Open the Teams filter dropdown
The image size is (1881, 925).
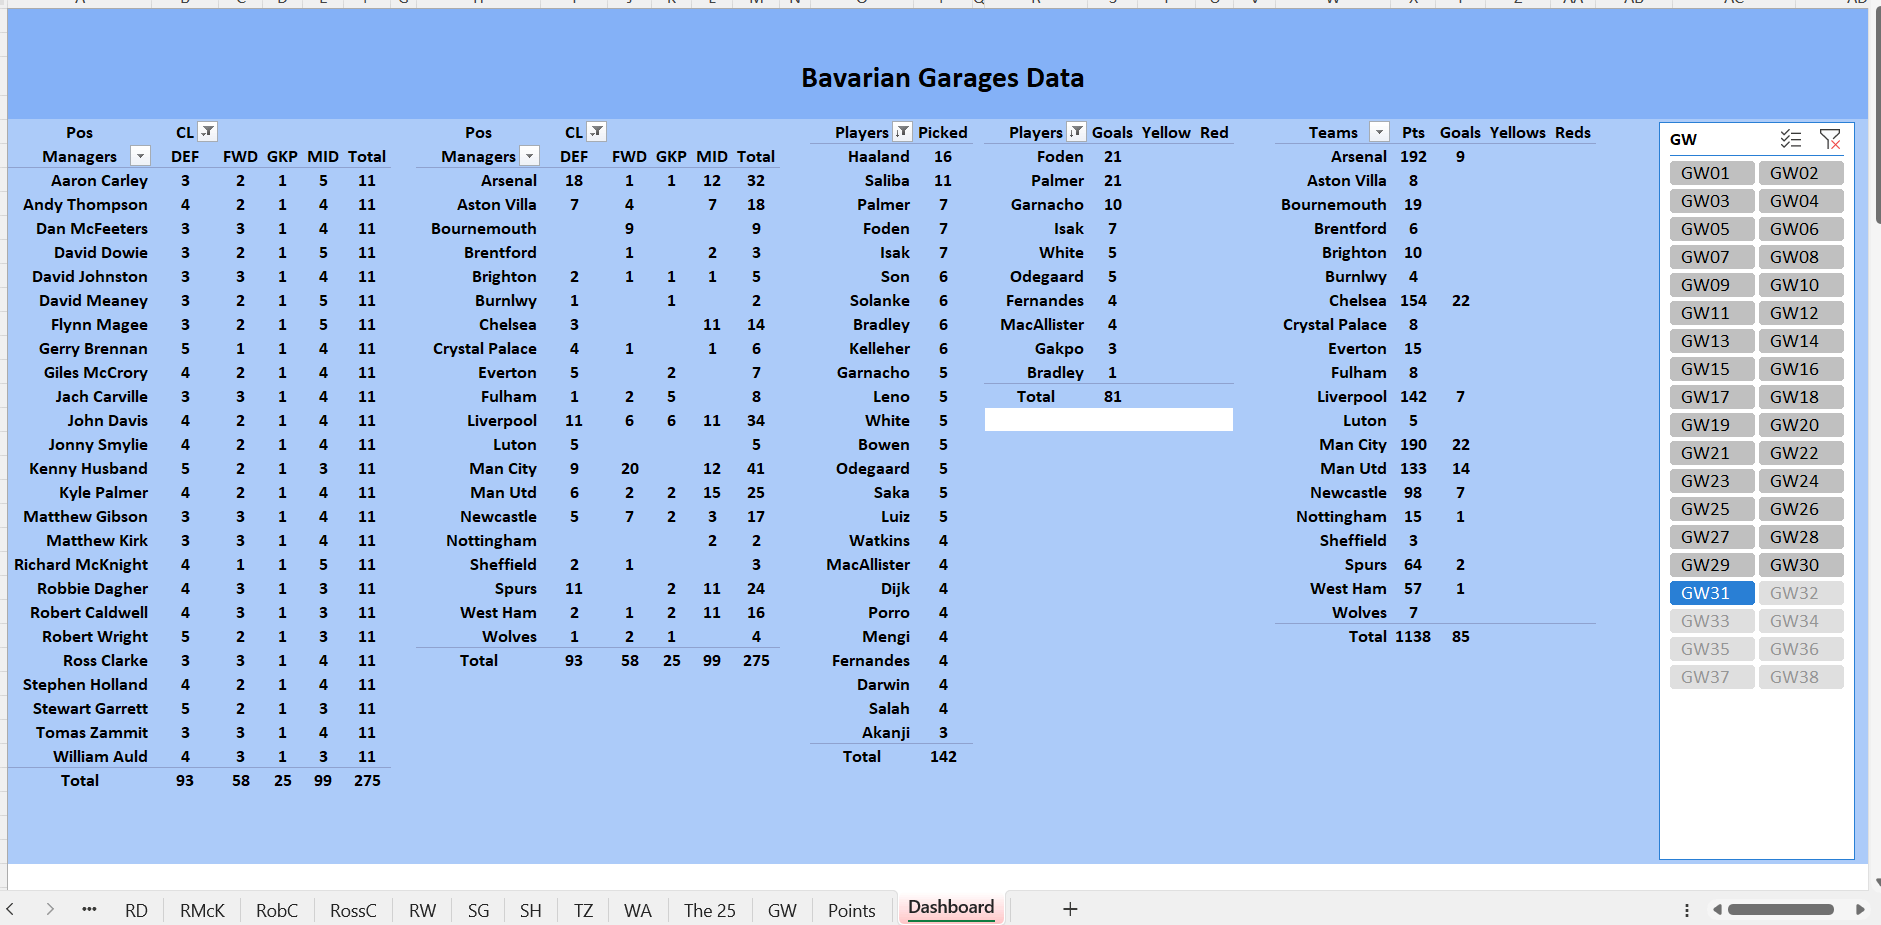click(1379, 132)
